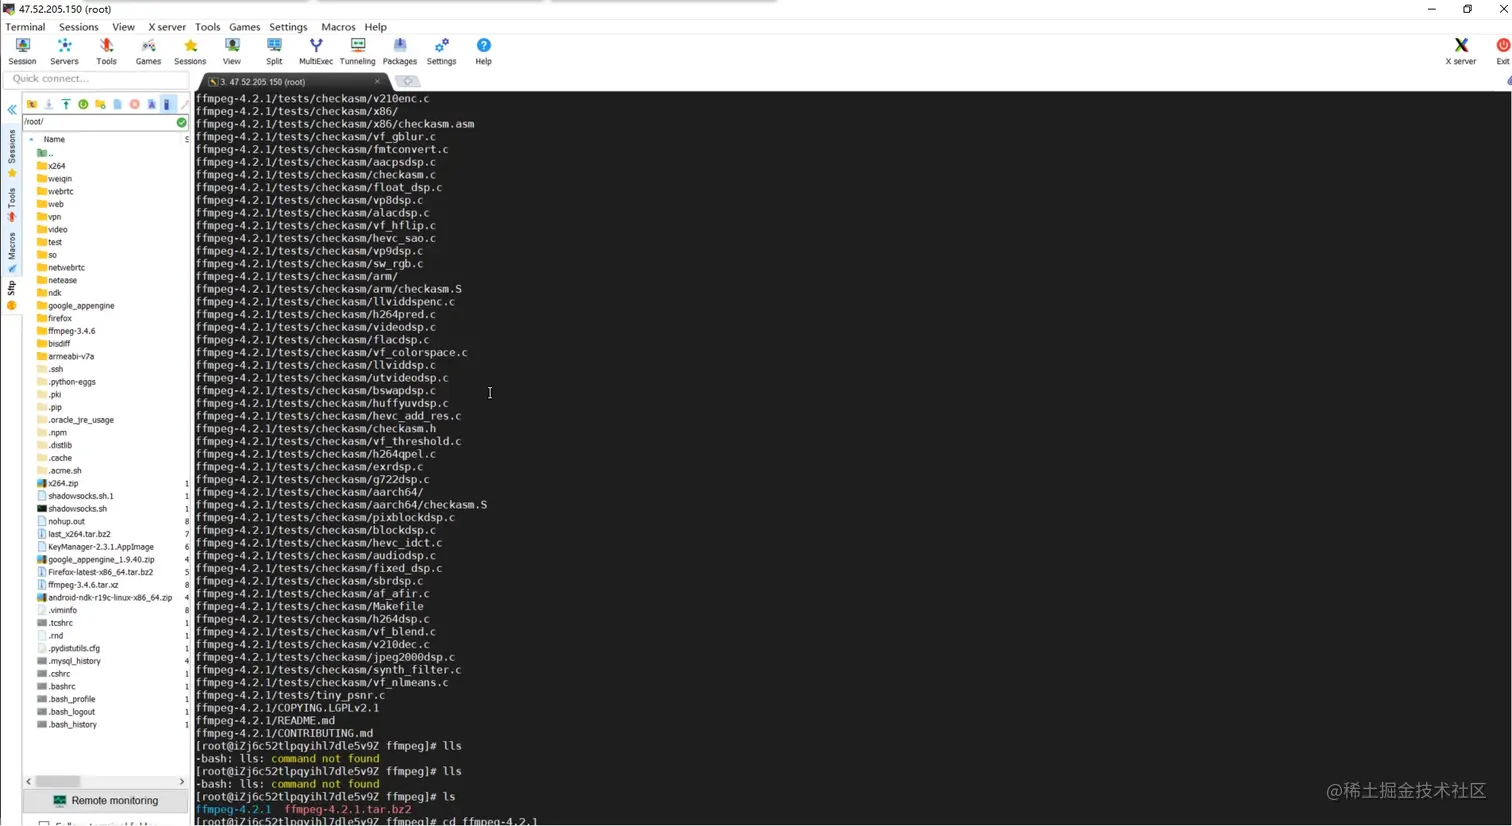The height and width of the screenshot is (826, 1512).
Task: Switch to the Sessions vertical side tab
Action: tap(12, 153)
